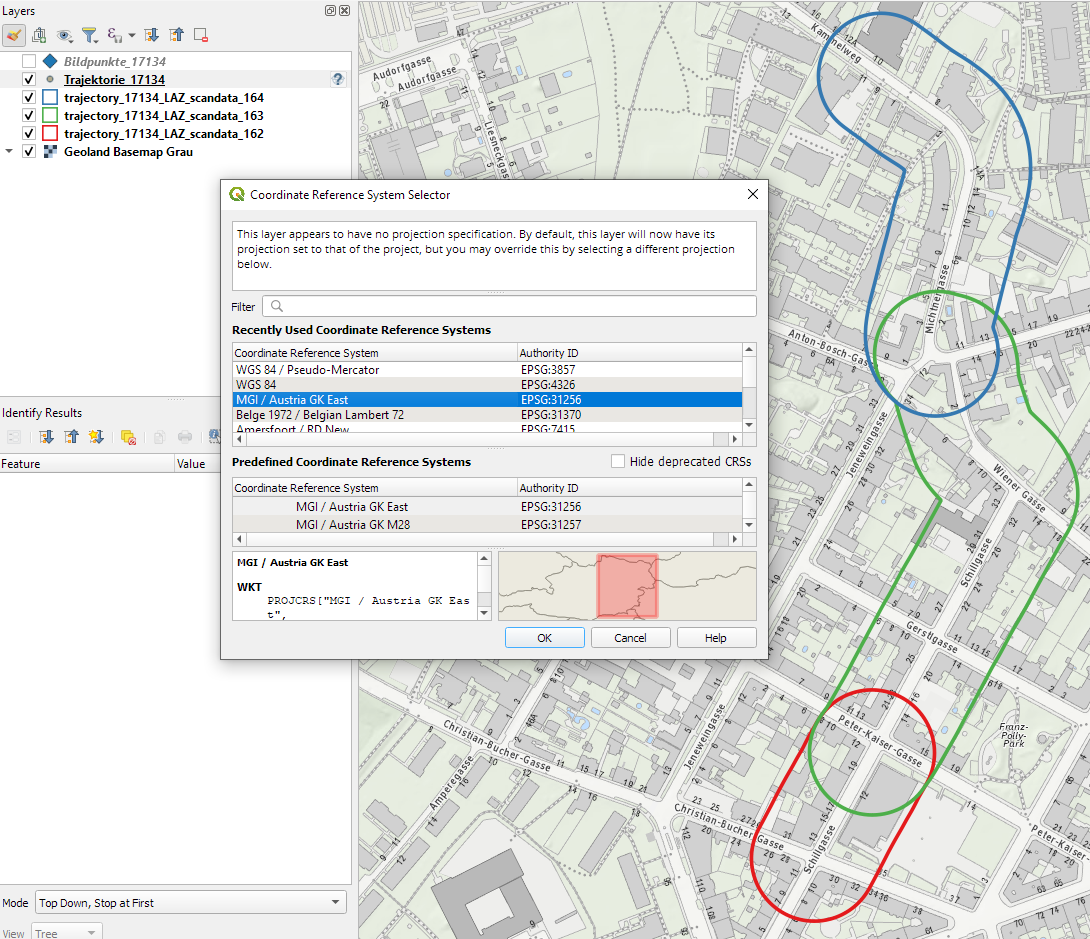Clear Results icon in Identify Results
This screenshot has height=939, width=1090.
(x=128, y=437)
